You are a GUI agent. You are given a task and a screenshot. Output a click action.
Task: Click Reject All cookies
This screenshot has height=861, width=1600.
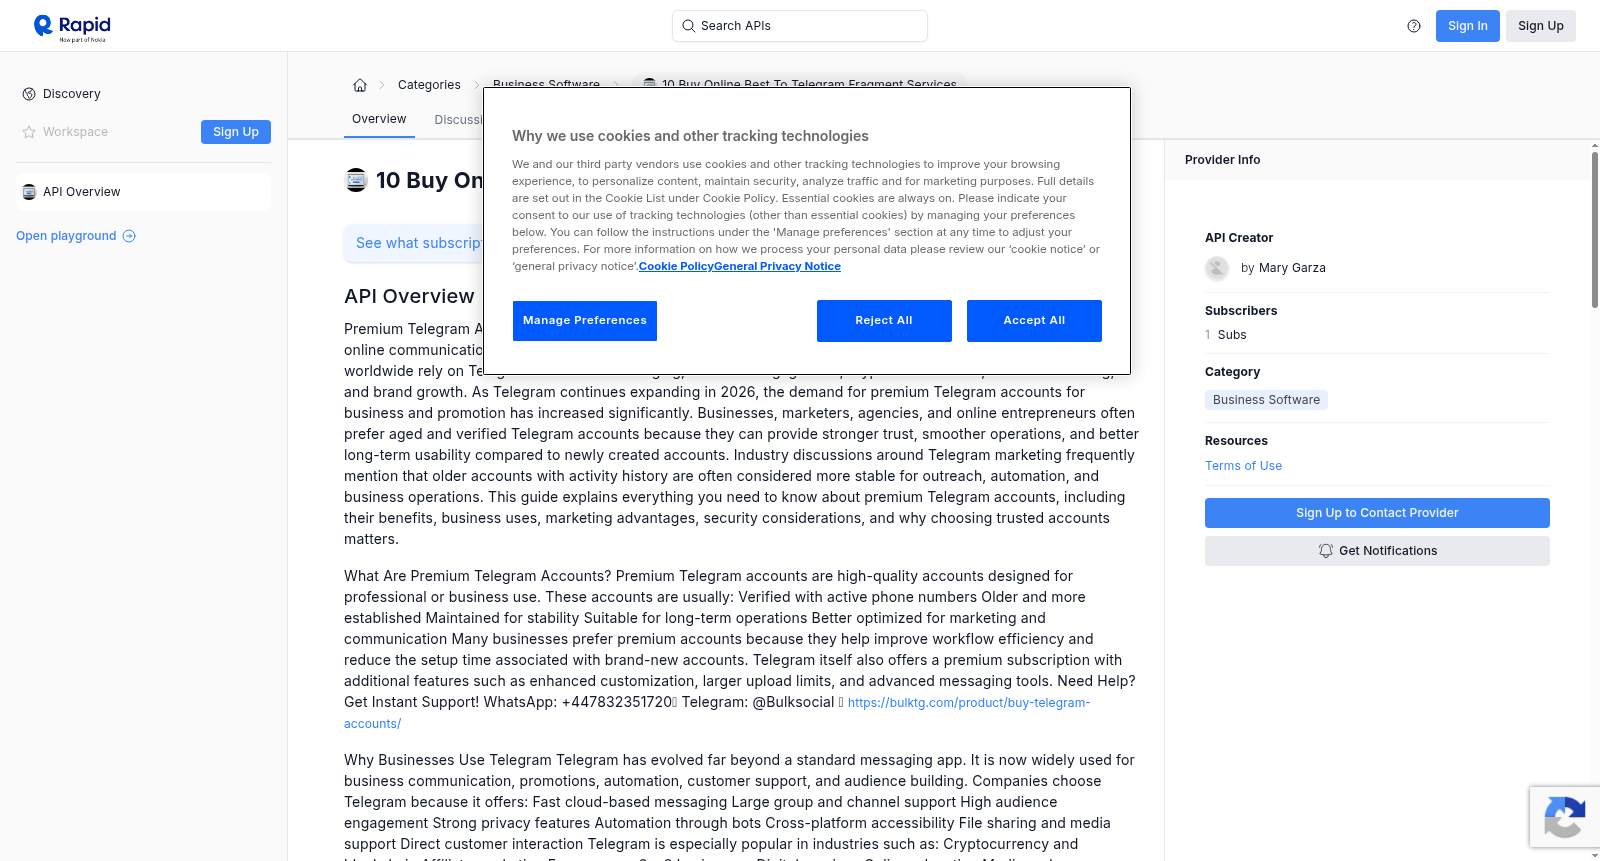pos(884,321)
